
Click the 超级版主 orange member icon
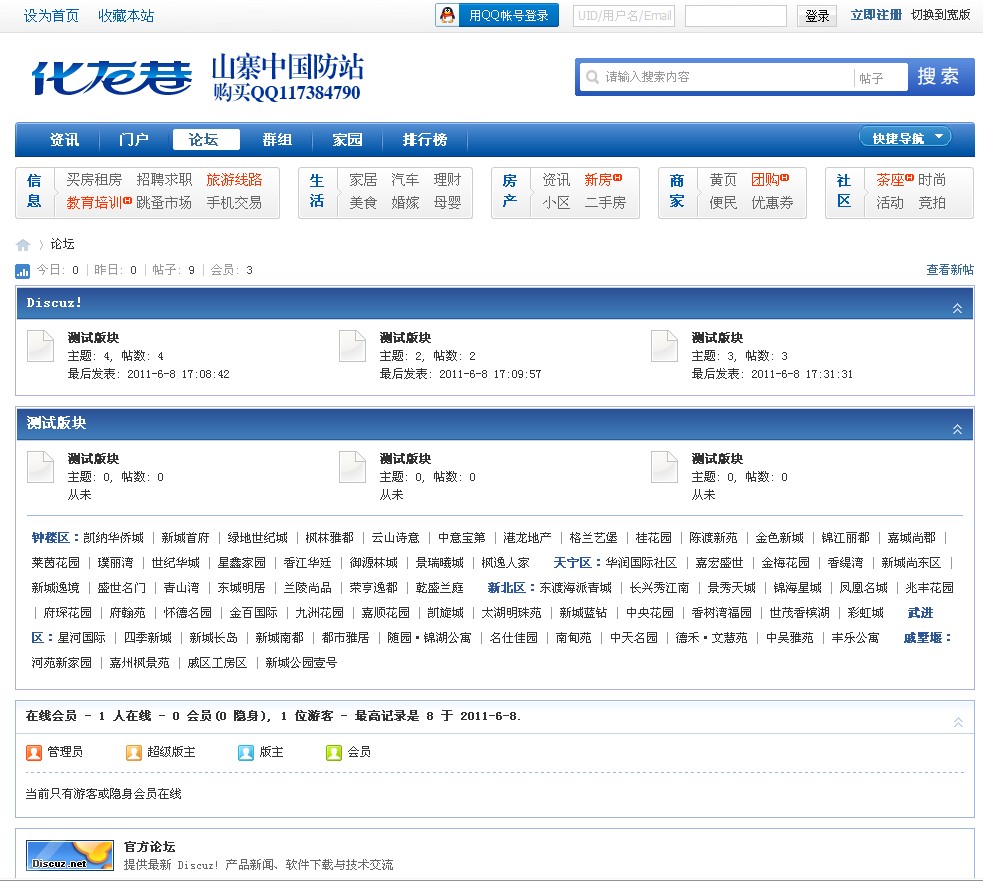tap(134, 752)
